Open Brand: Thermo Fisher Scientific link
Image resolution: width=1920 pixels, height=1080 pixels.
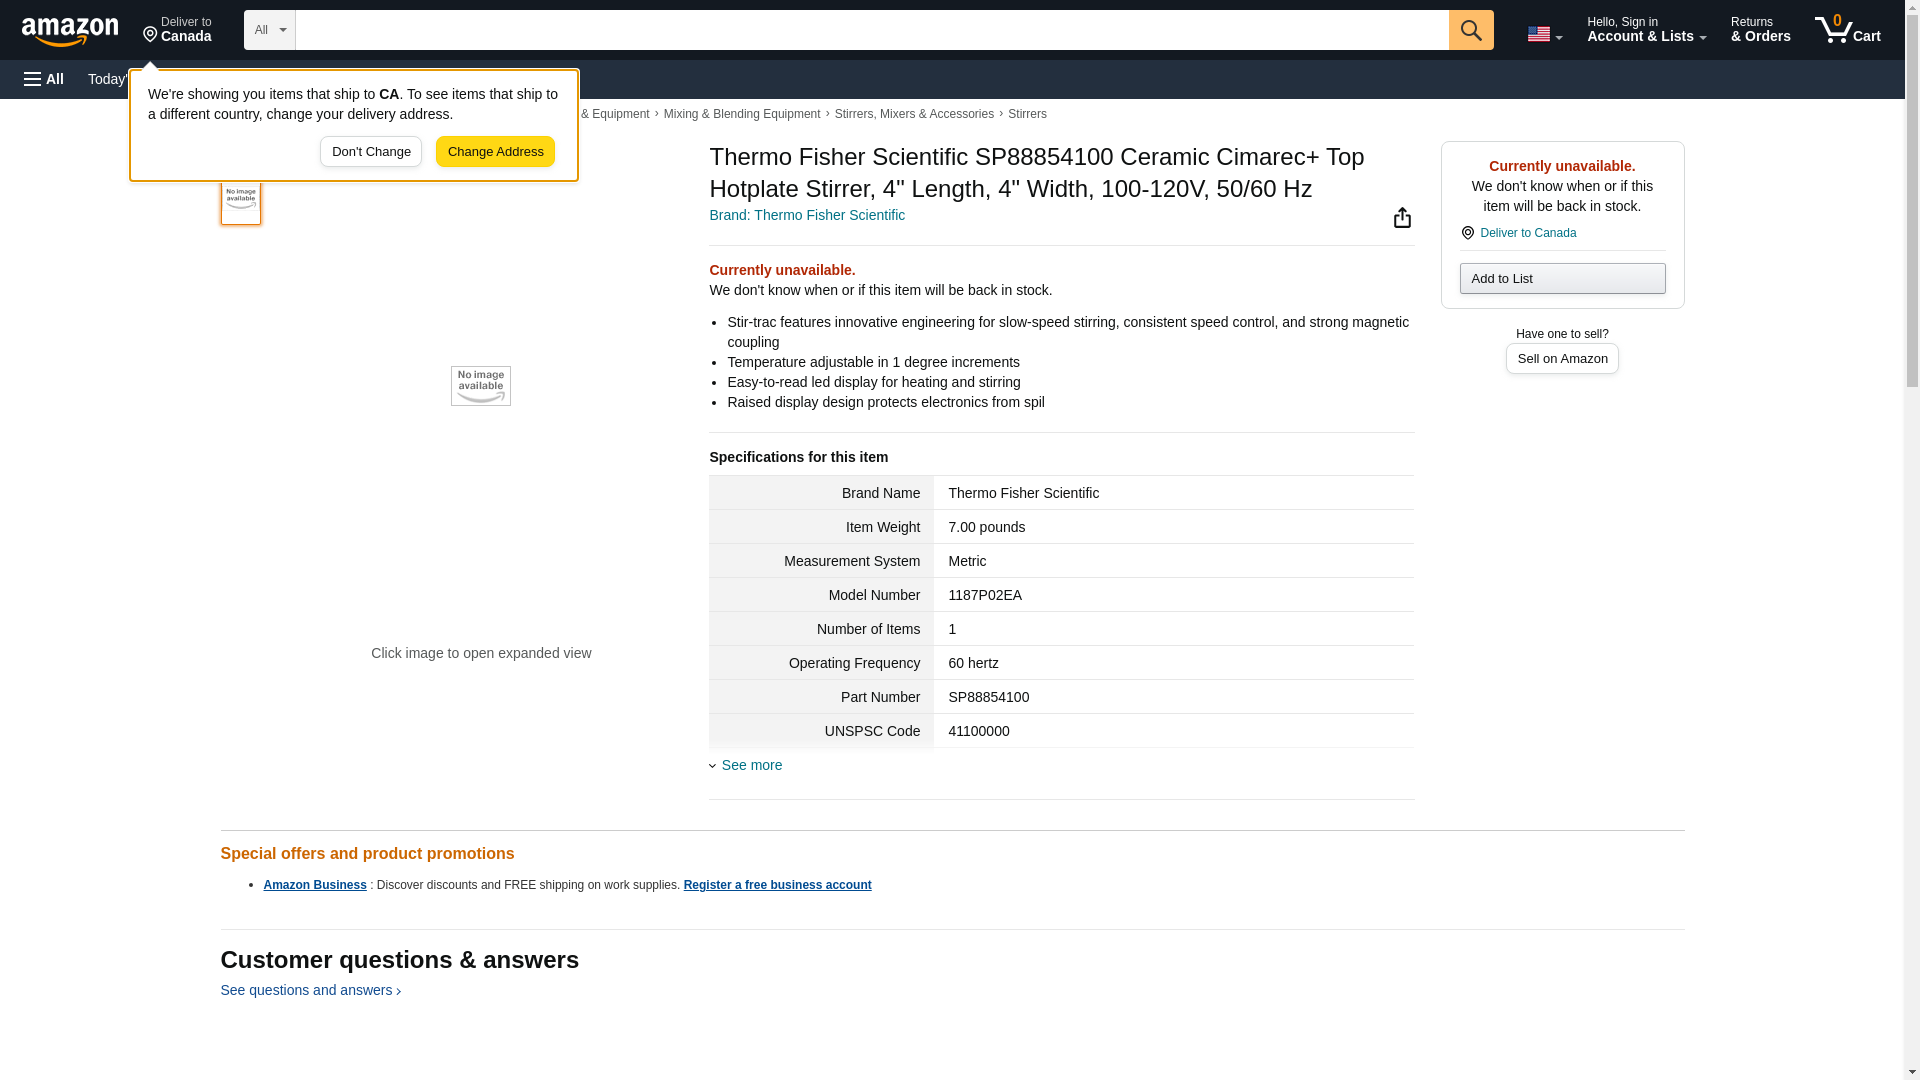click(806, 215)
